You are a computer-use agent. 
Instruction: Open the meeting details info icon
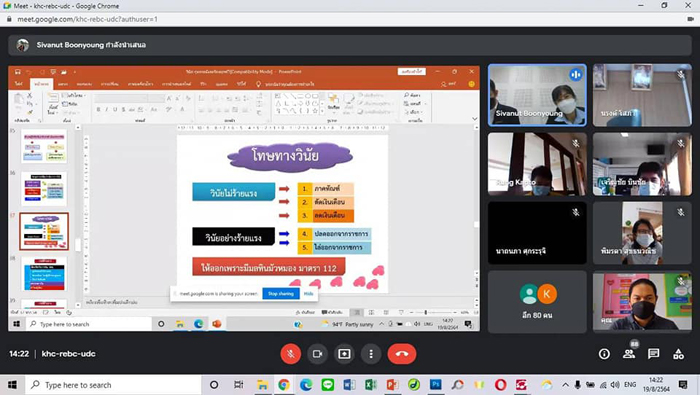604,354
